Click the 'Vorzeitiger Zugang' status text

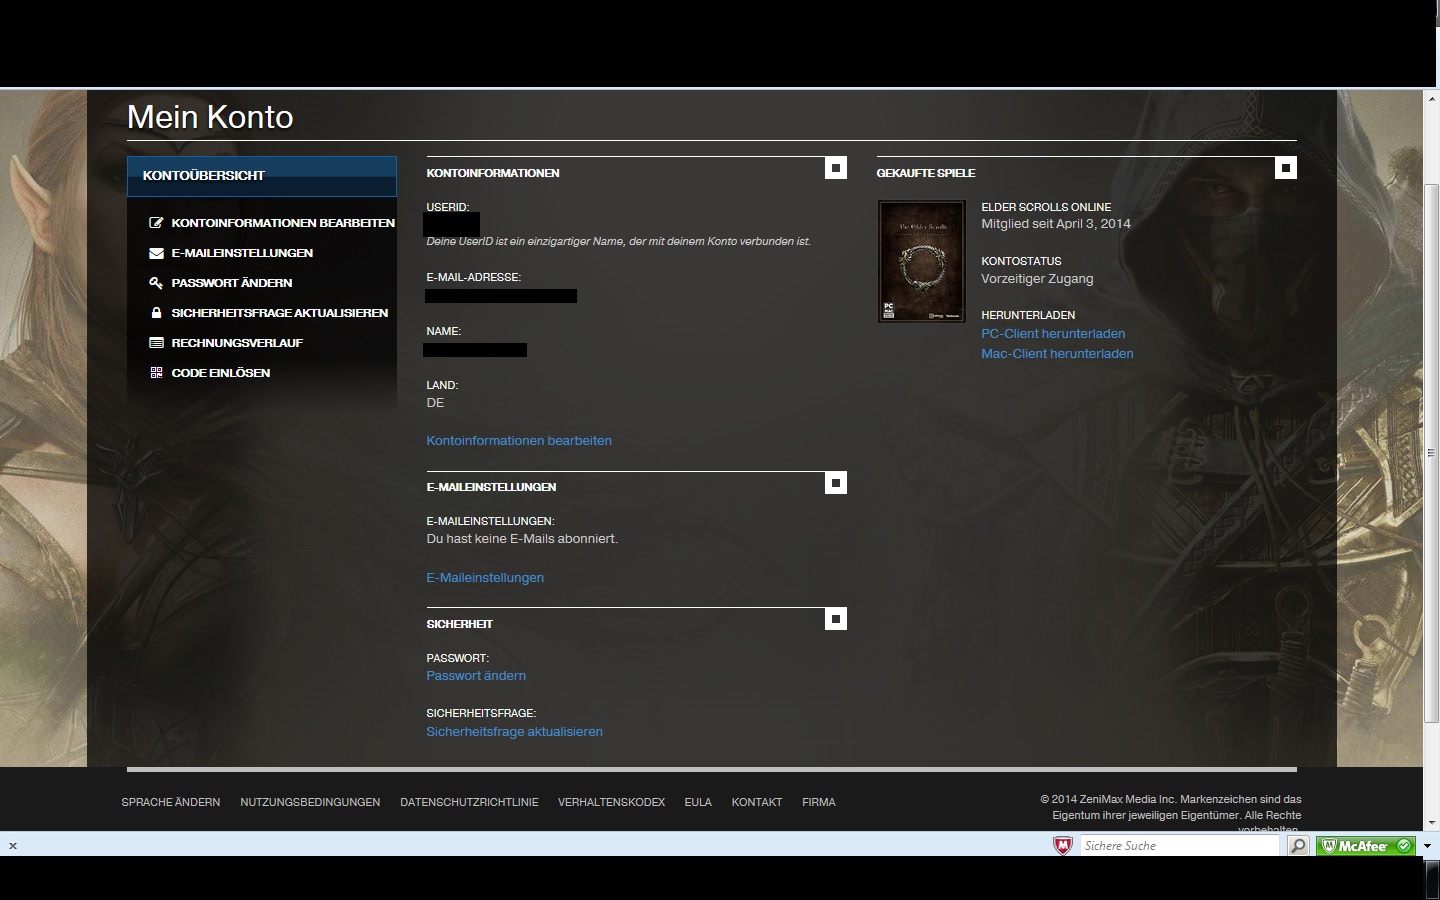[x=1037, y=279]
